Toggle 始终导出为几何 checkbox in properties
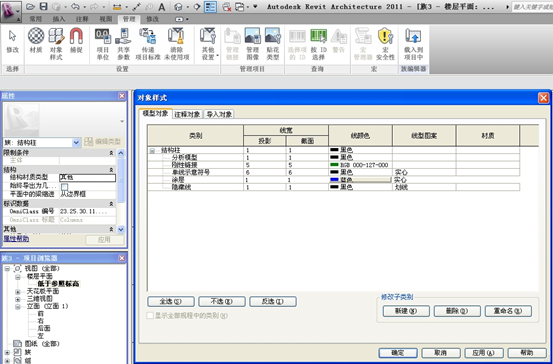Viewport: 553px width, 364px height. pyautogui.click(x=65, y=187)
